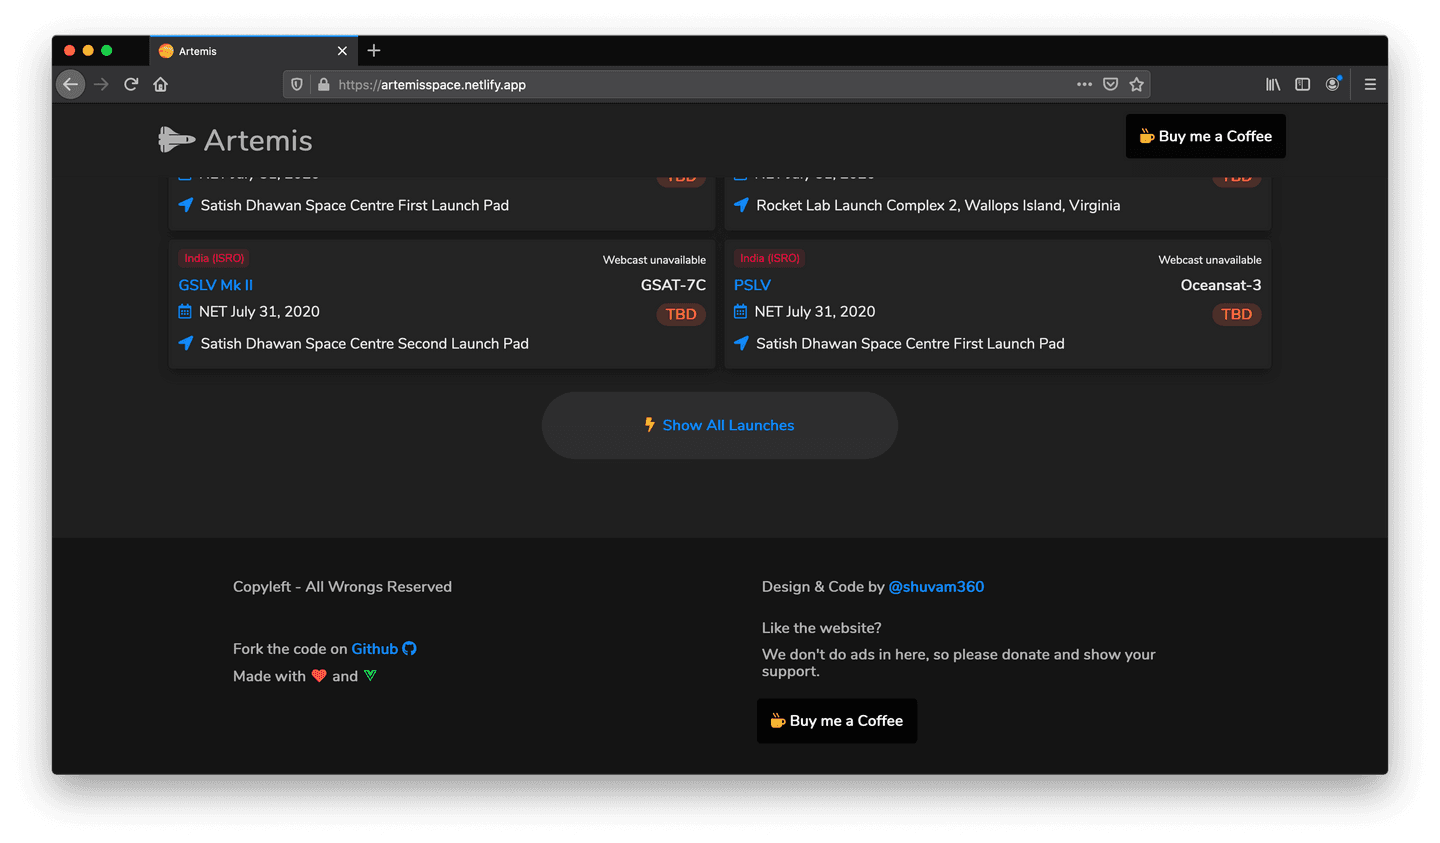The width and height of the screenshot is (1440, 843).
Task: Open the PSLV rocket link
Action: (752, 285)
